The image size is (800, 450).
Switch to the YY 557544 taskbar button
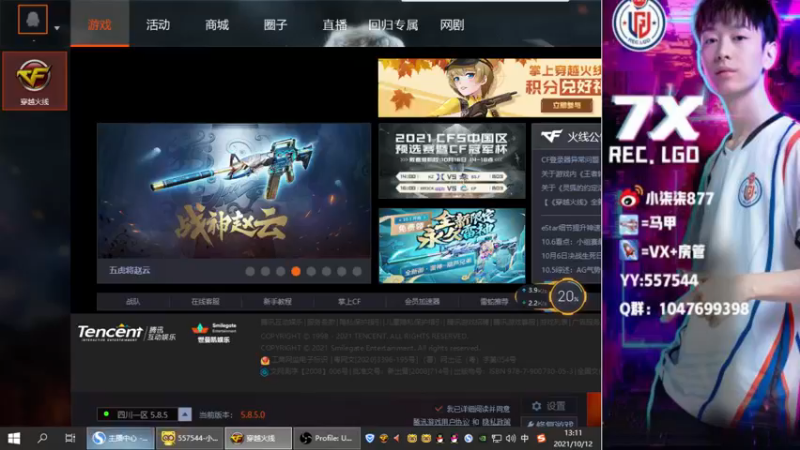coord(190,438)
